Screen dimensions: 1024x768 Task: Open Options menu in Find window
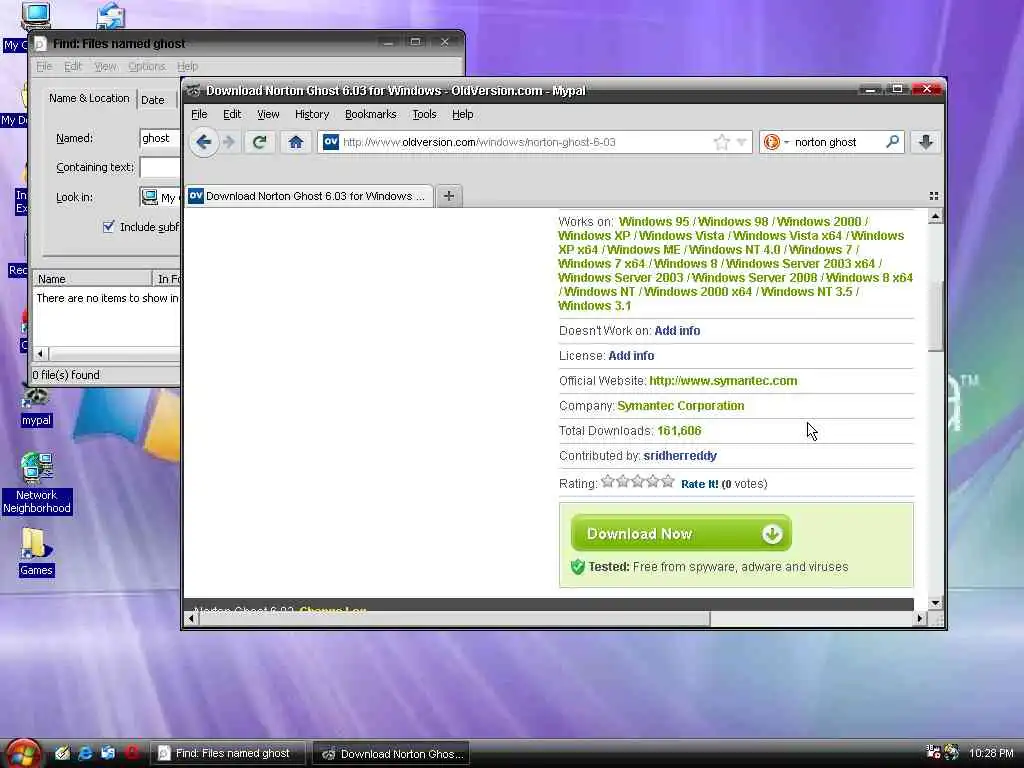click(146, 67)
